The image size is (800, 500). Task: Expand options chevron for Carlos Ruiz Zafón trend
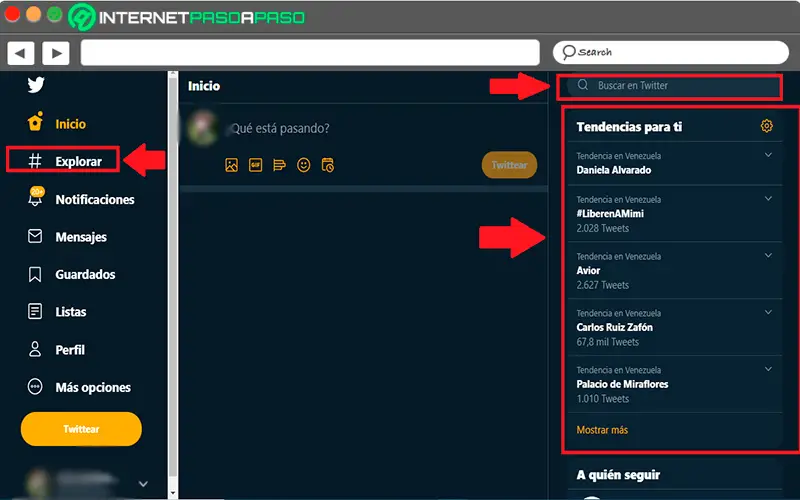click(768, 312)
